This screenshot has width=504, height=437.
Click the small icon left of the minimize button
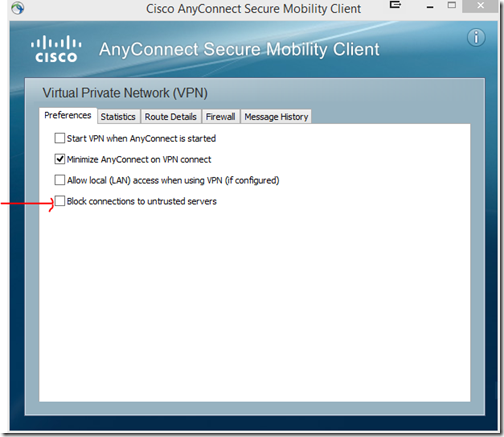395,5
